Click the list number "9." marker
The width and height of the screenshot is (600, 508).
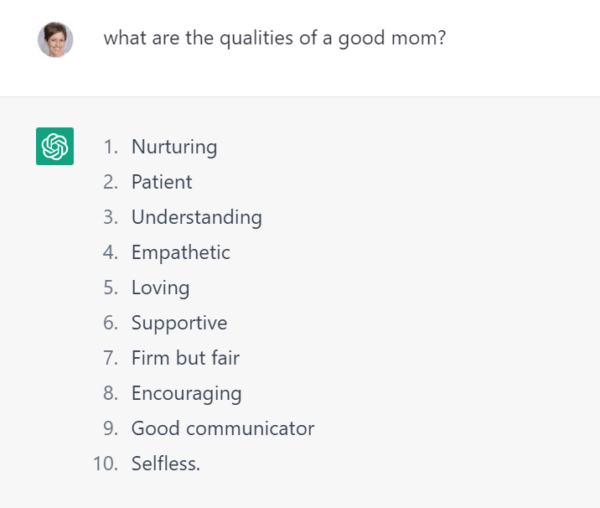110,429
